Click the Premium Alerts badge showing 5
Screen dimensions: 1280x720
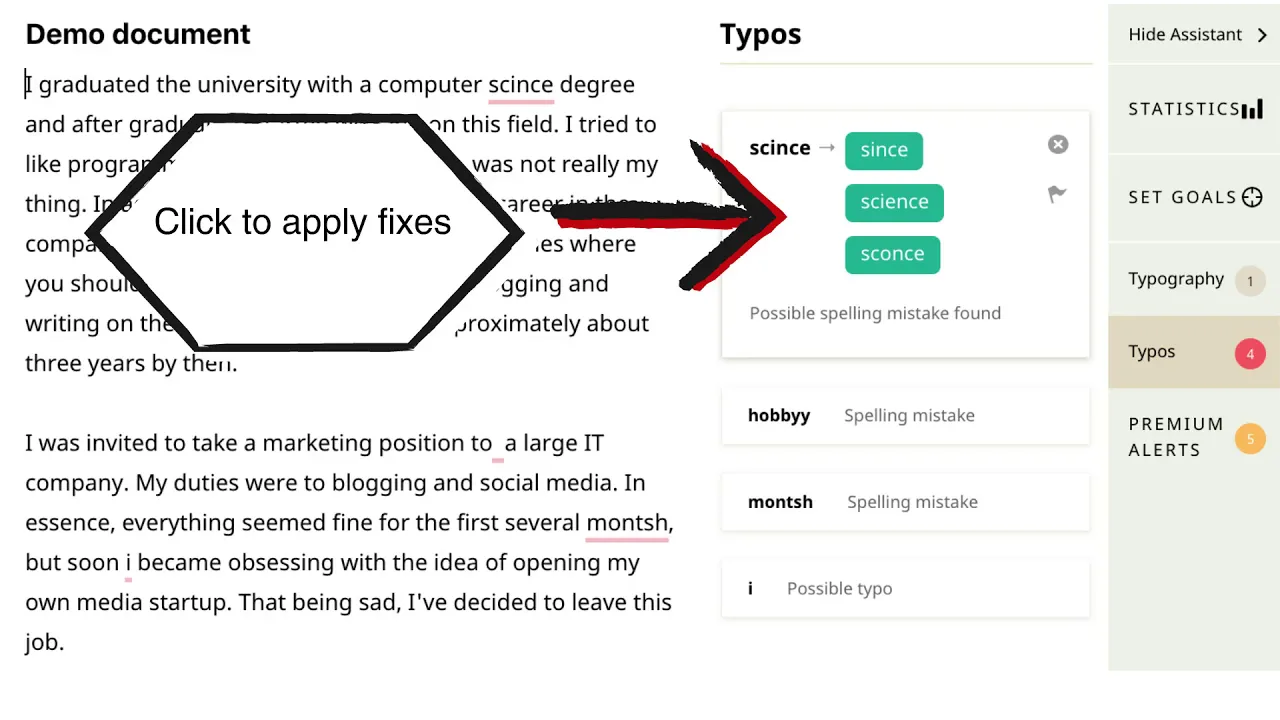pos(1250,438)
